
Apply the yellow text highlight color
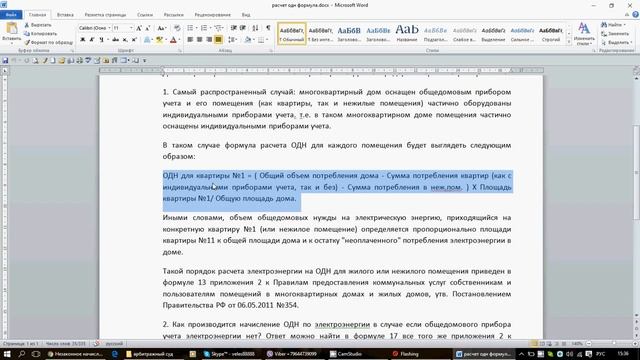(x=159, y=40)
